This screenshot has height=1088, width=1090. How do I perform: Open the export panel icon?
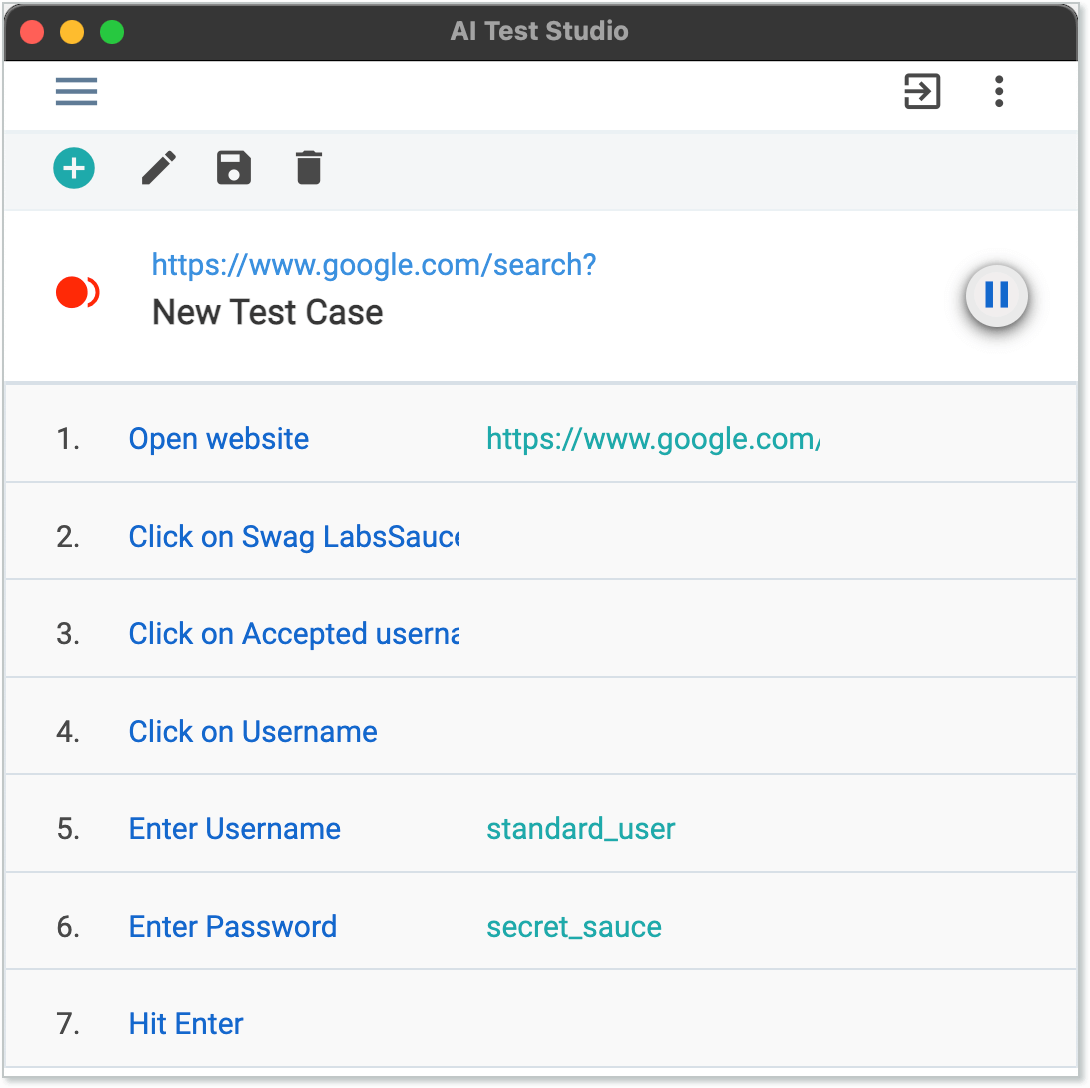point(921,91)
